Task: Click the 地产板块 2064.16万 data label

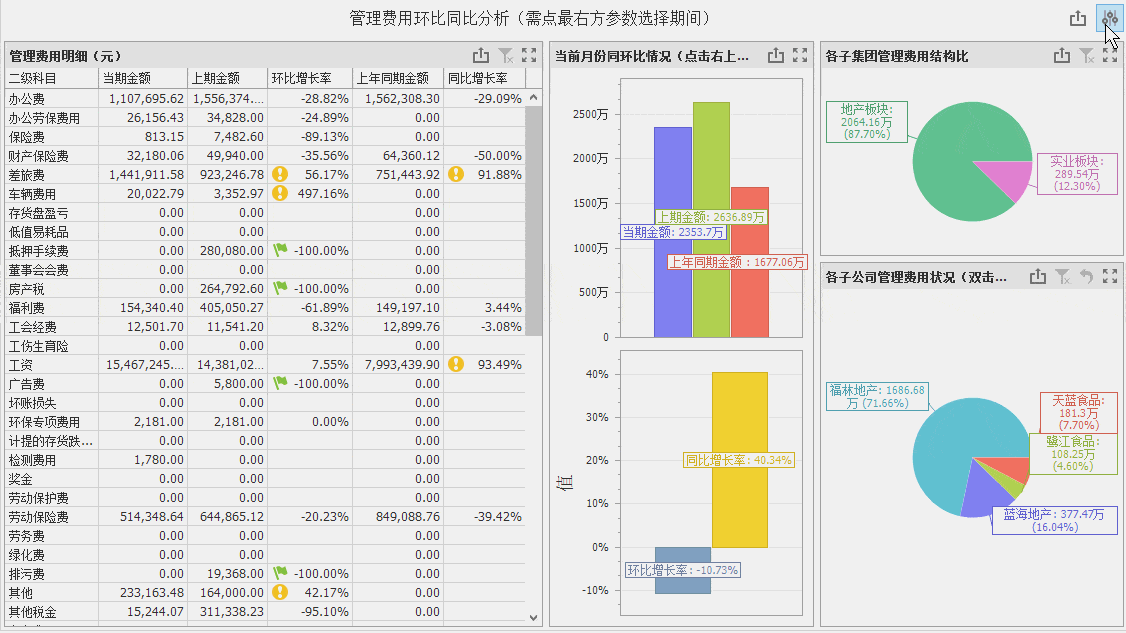Action: click(x=867, y=122)
